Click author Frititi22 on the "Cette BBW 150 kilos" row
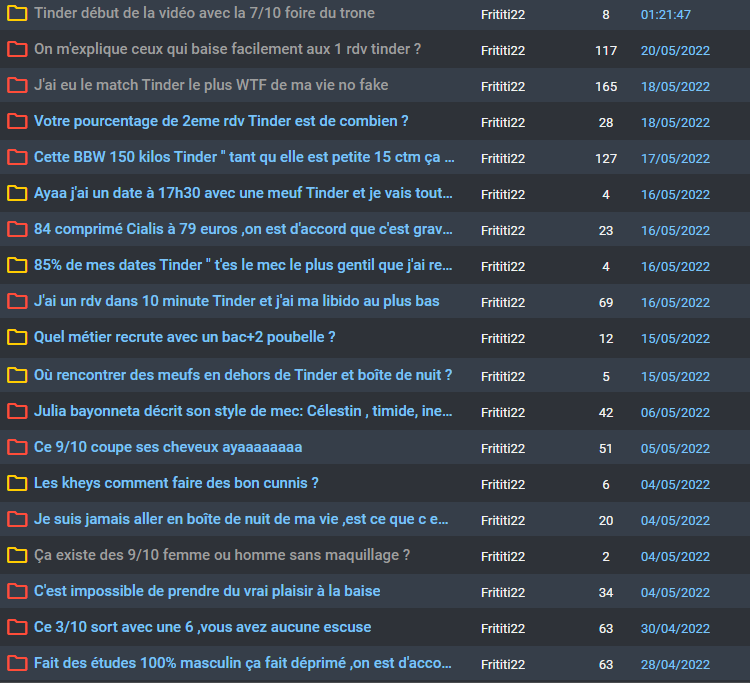 pos(503,159)
